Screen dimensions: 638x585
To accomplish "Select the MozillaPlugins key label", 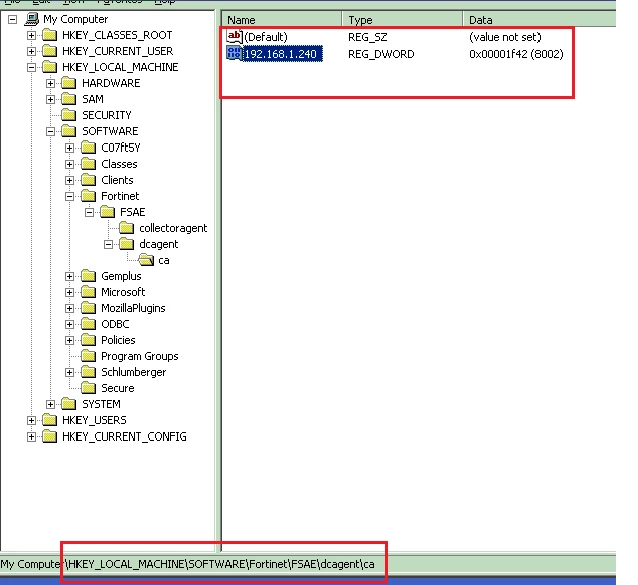I will point(133,308).
